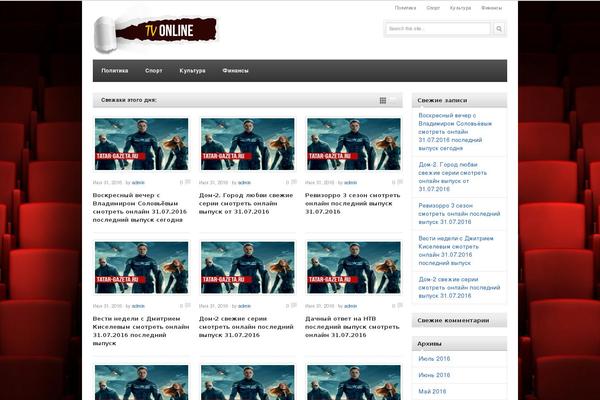Open sidebar link 'Дом-2 свежие серии смотреть онлайн'

click(x=459, y=287)
